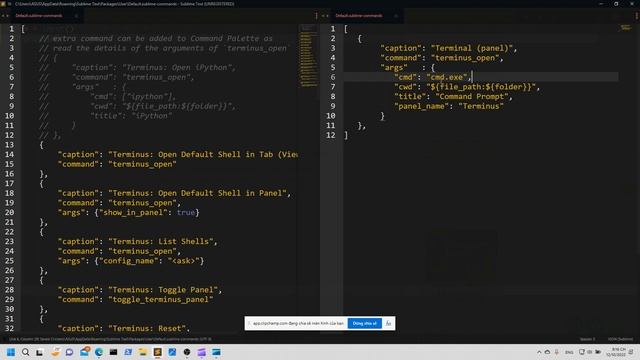The width and height of the screenshot is (640, 360).
Task: Click line number 13 in left gutter
Action: [9, 145]
